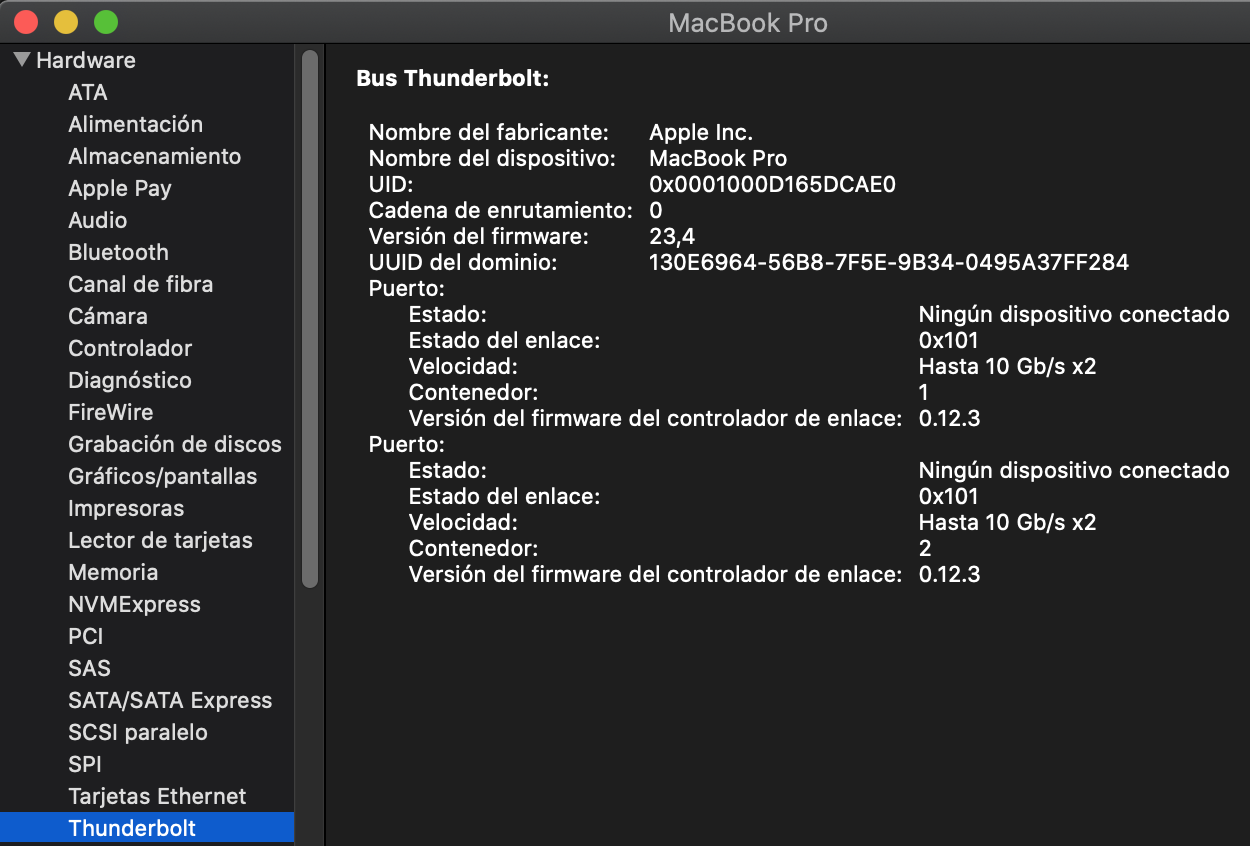Screen dimensions: 1250x846
Task: Click the domain UUID value 130E6964-56B8-7F5E-9B34-0495A37FF284
Action: pos(889,262)
